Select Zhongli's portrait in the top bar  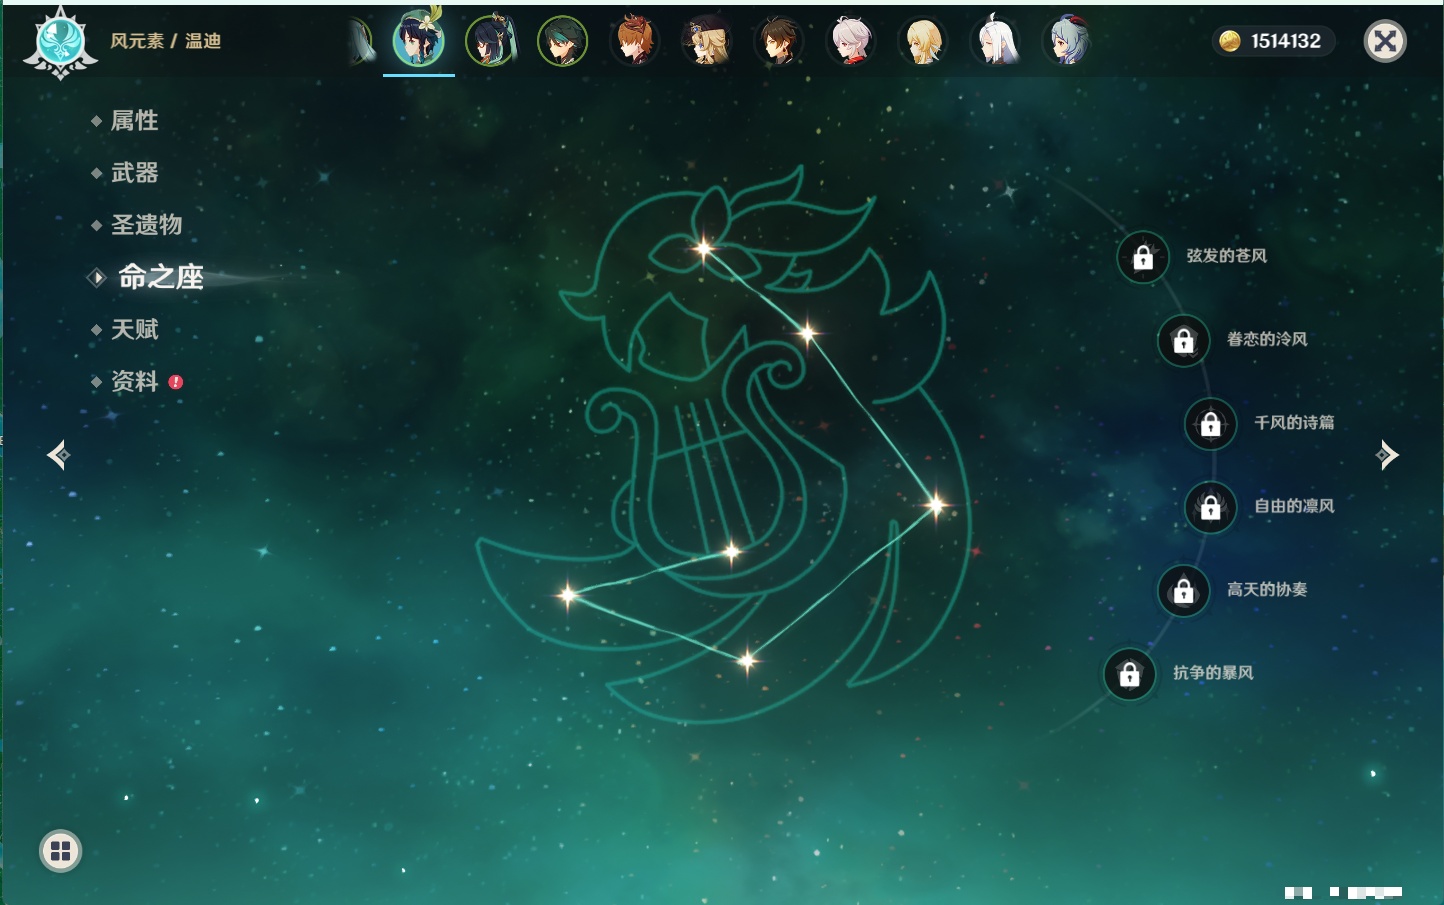click(x=778, y=42)
